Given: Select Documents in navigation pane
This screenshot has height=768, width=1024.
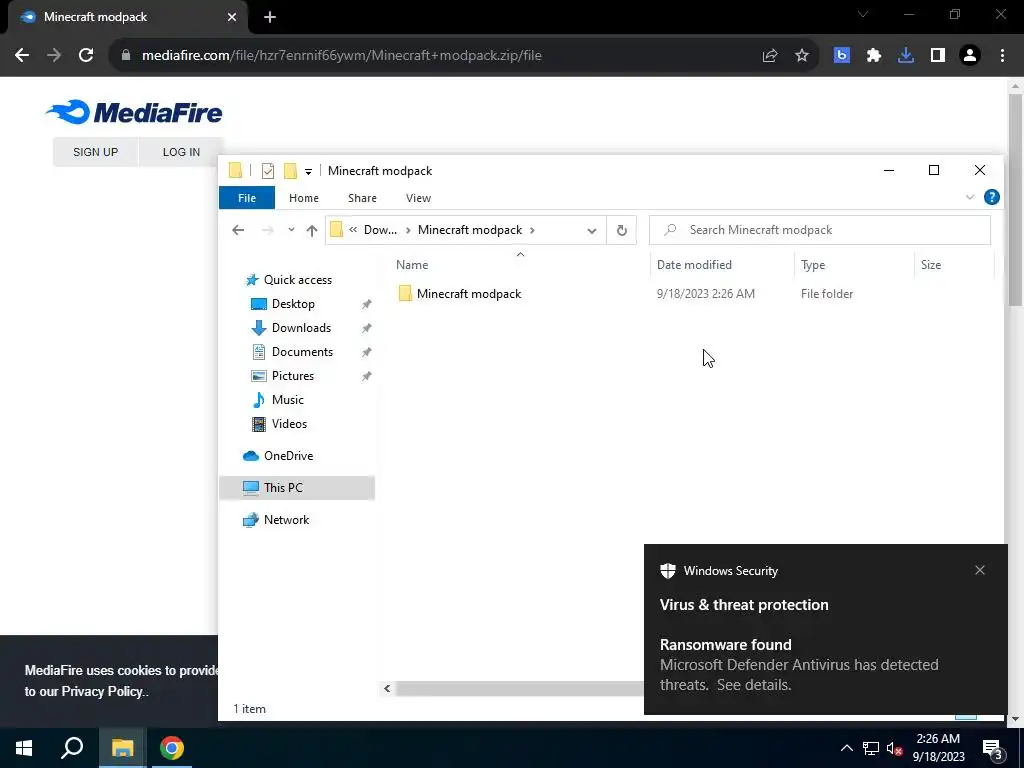Looking at the screenshot, I should 302,352.
